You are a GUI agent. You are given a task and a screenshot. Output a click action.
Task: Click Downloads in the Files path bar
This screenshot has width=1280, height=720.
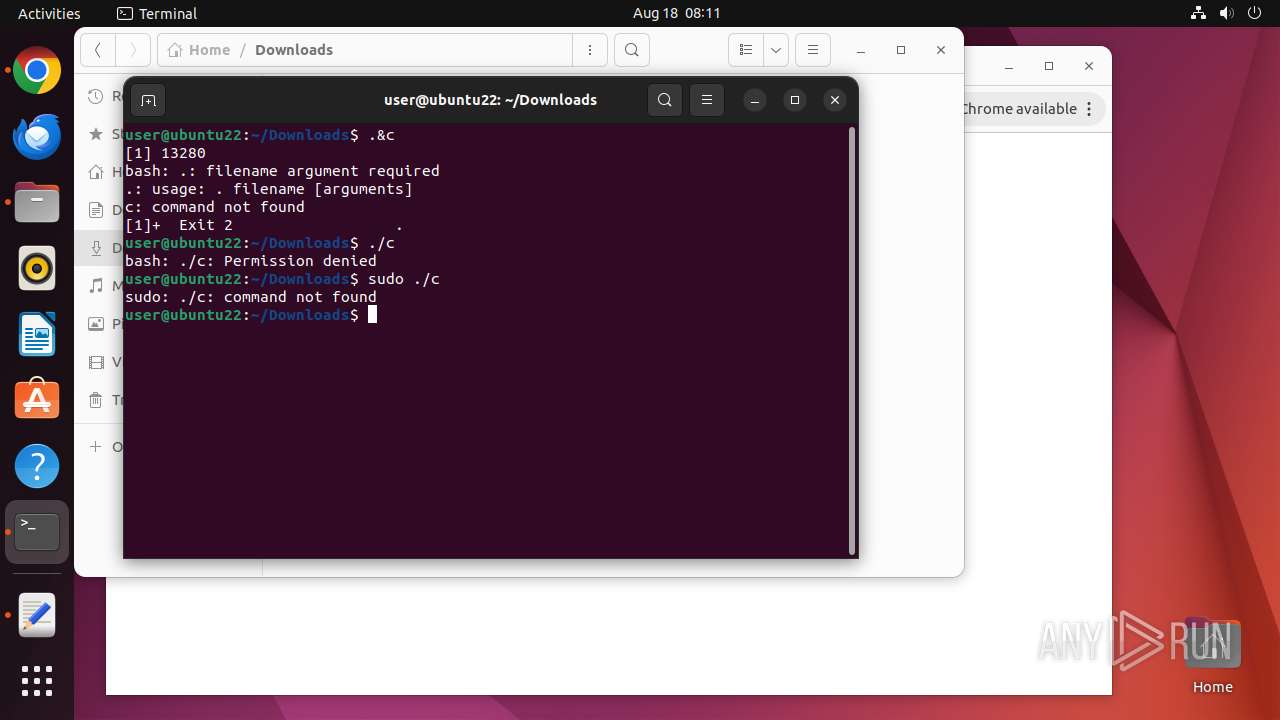pyautogui.click(x=294, y=50)
